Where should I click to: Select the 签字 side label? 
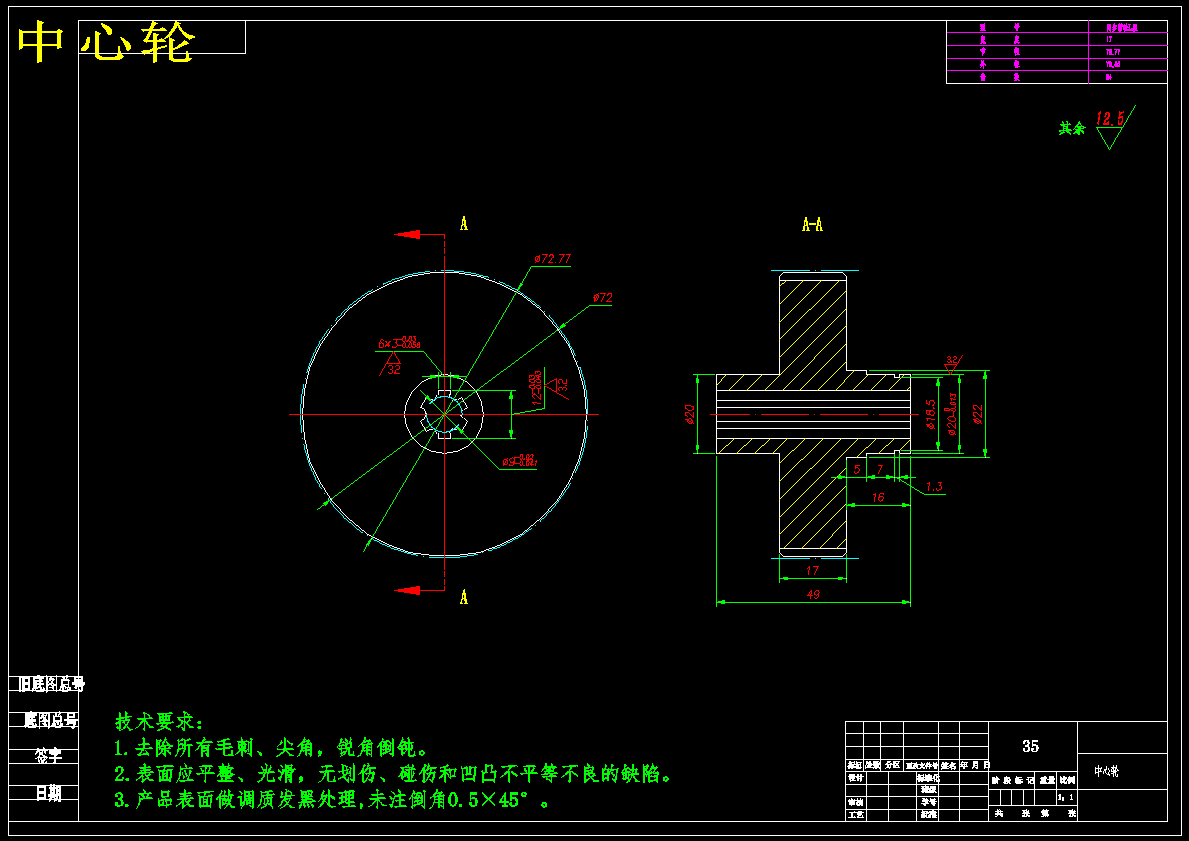point(49,756)
